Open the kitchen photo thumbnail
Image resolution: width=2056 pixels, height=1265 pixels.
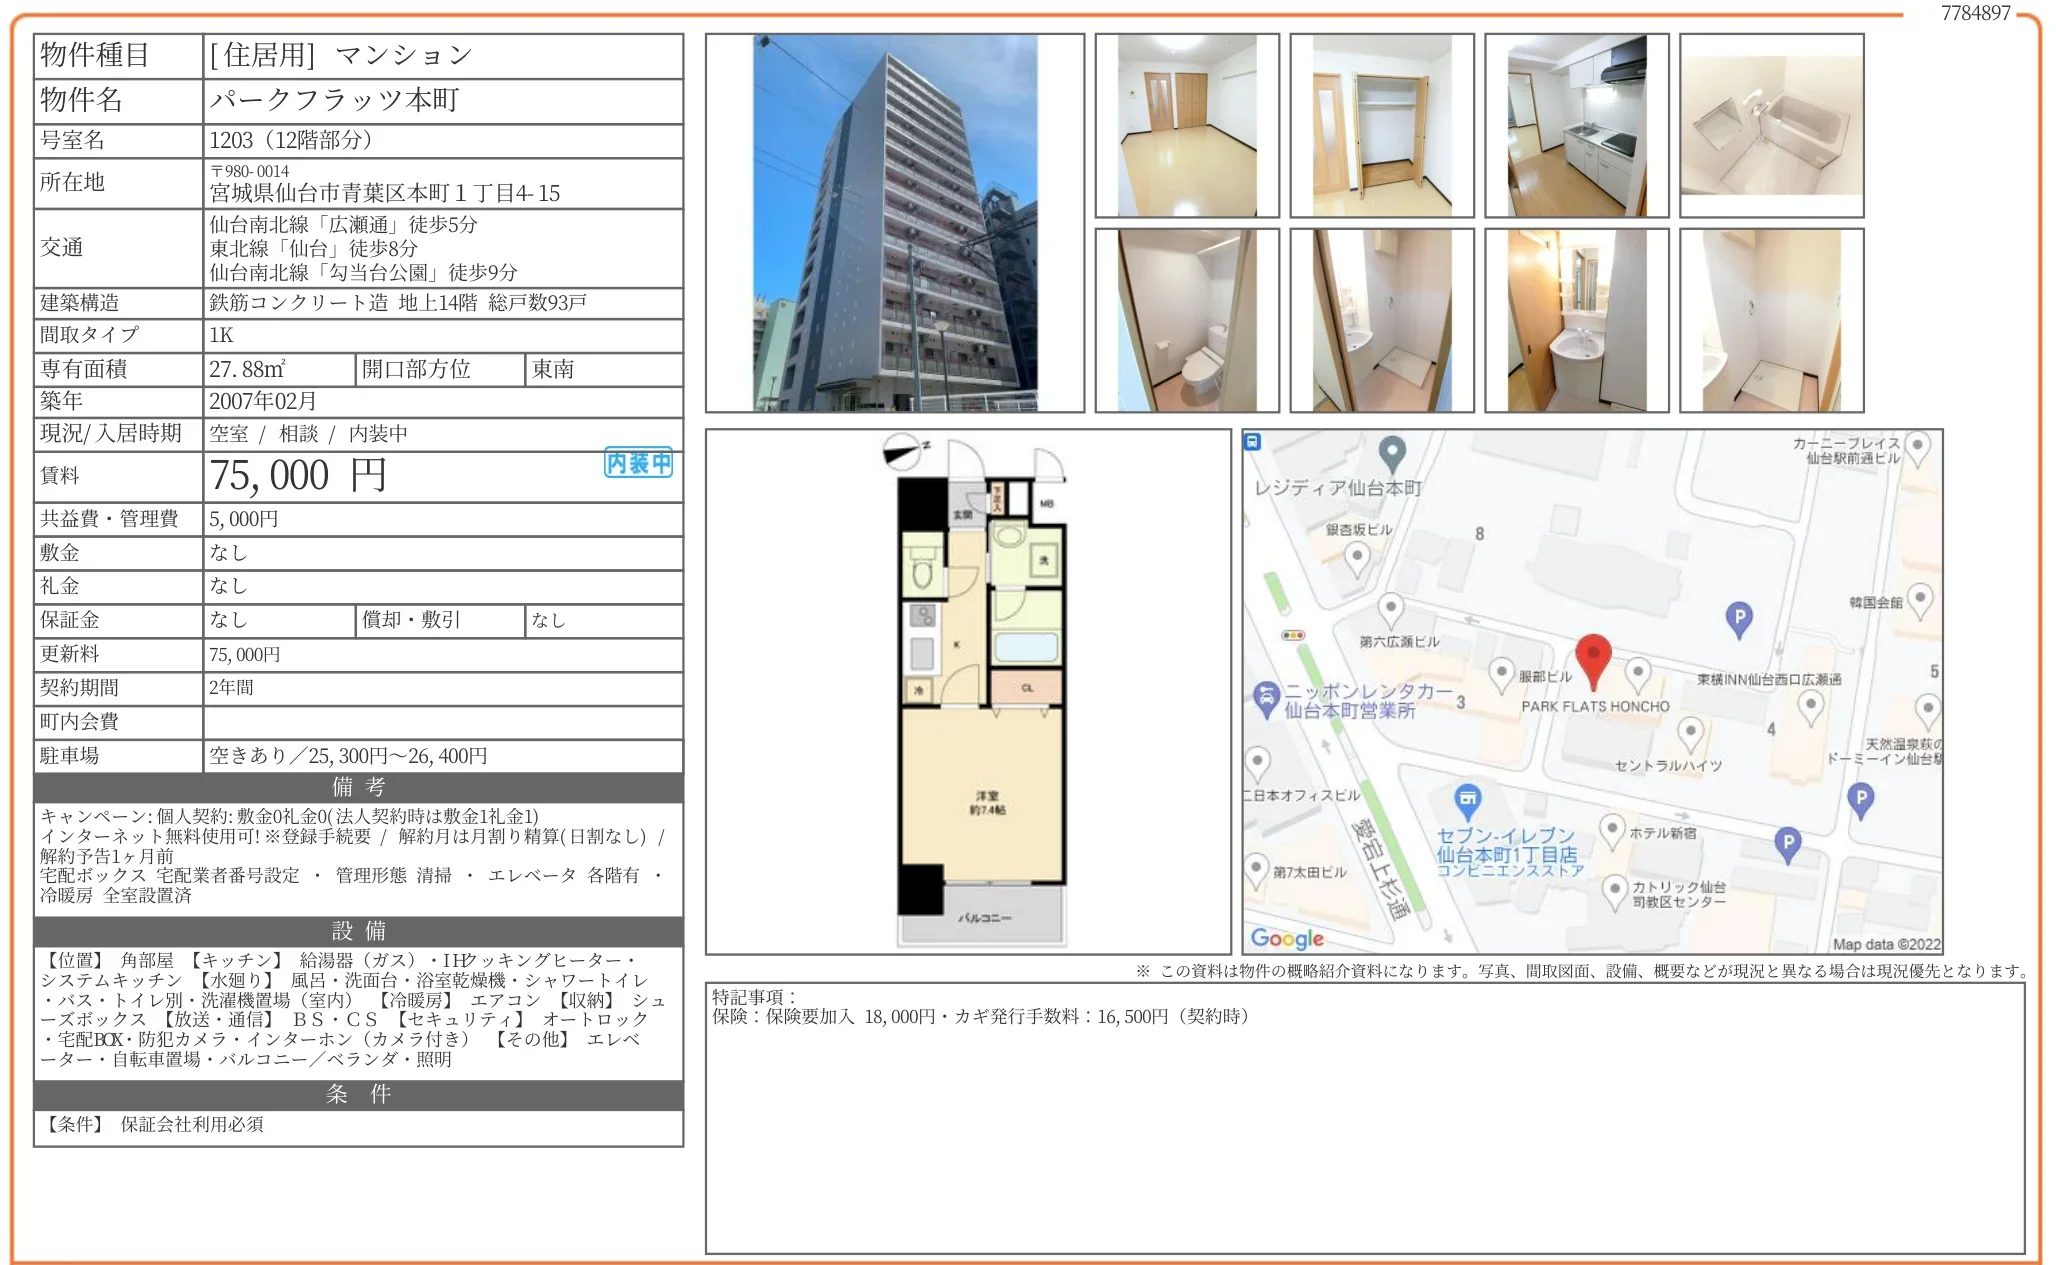point(1576,126)
